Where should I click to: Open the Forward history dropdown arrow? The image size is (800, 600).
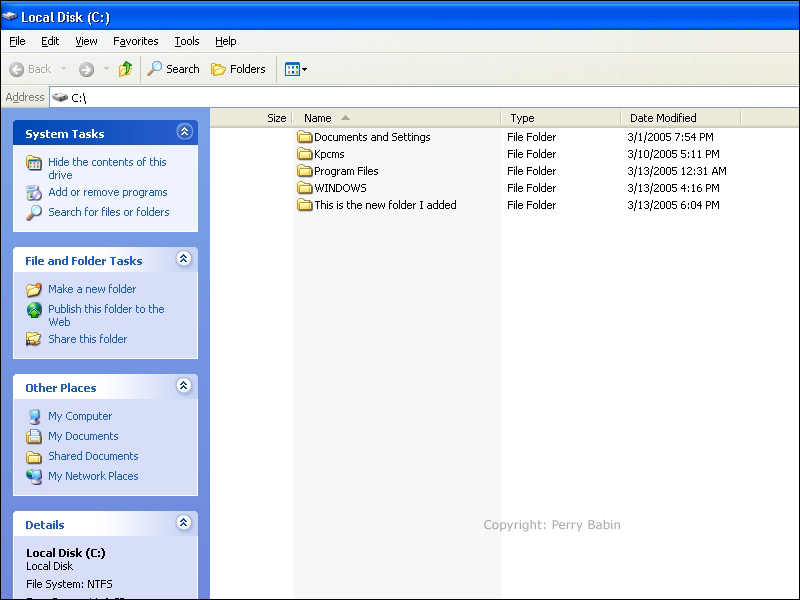point(106,68)
